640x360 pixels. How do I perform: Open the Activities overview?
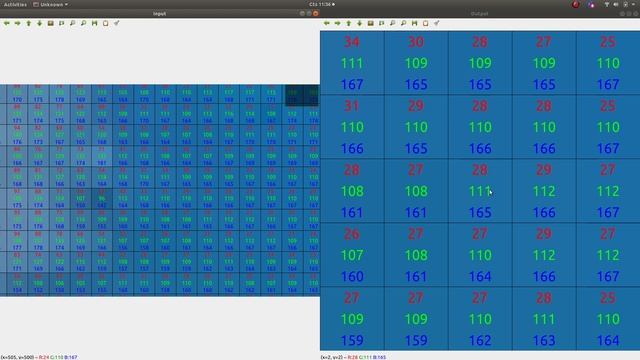coord(15,4)
